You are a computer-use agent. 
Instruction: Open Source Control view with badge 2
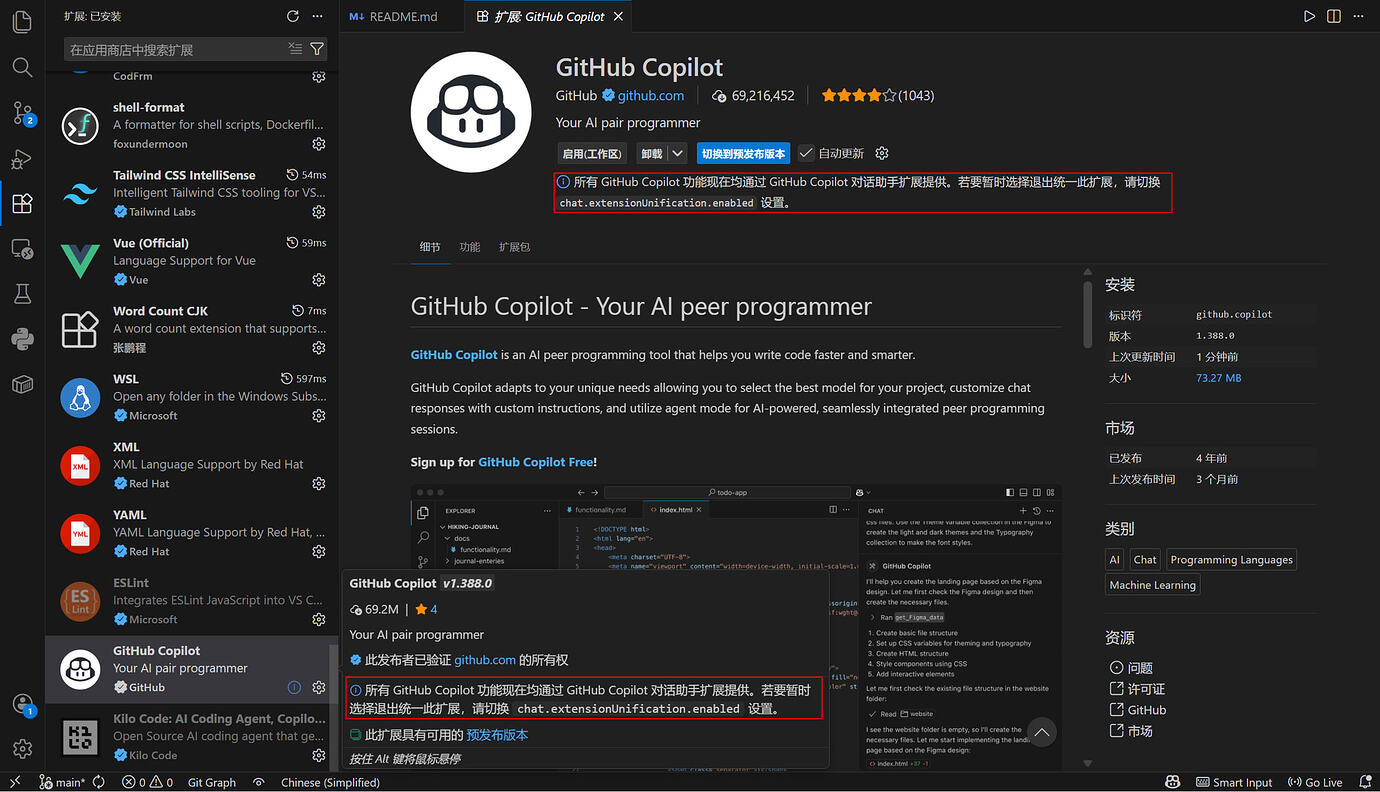point(22,113)
